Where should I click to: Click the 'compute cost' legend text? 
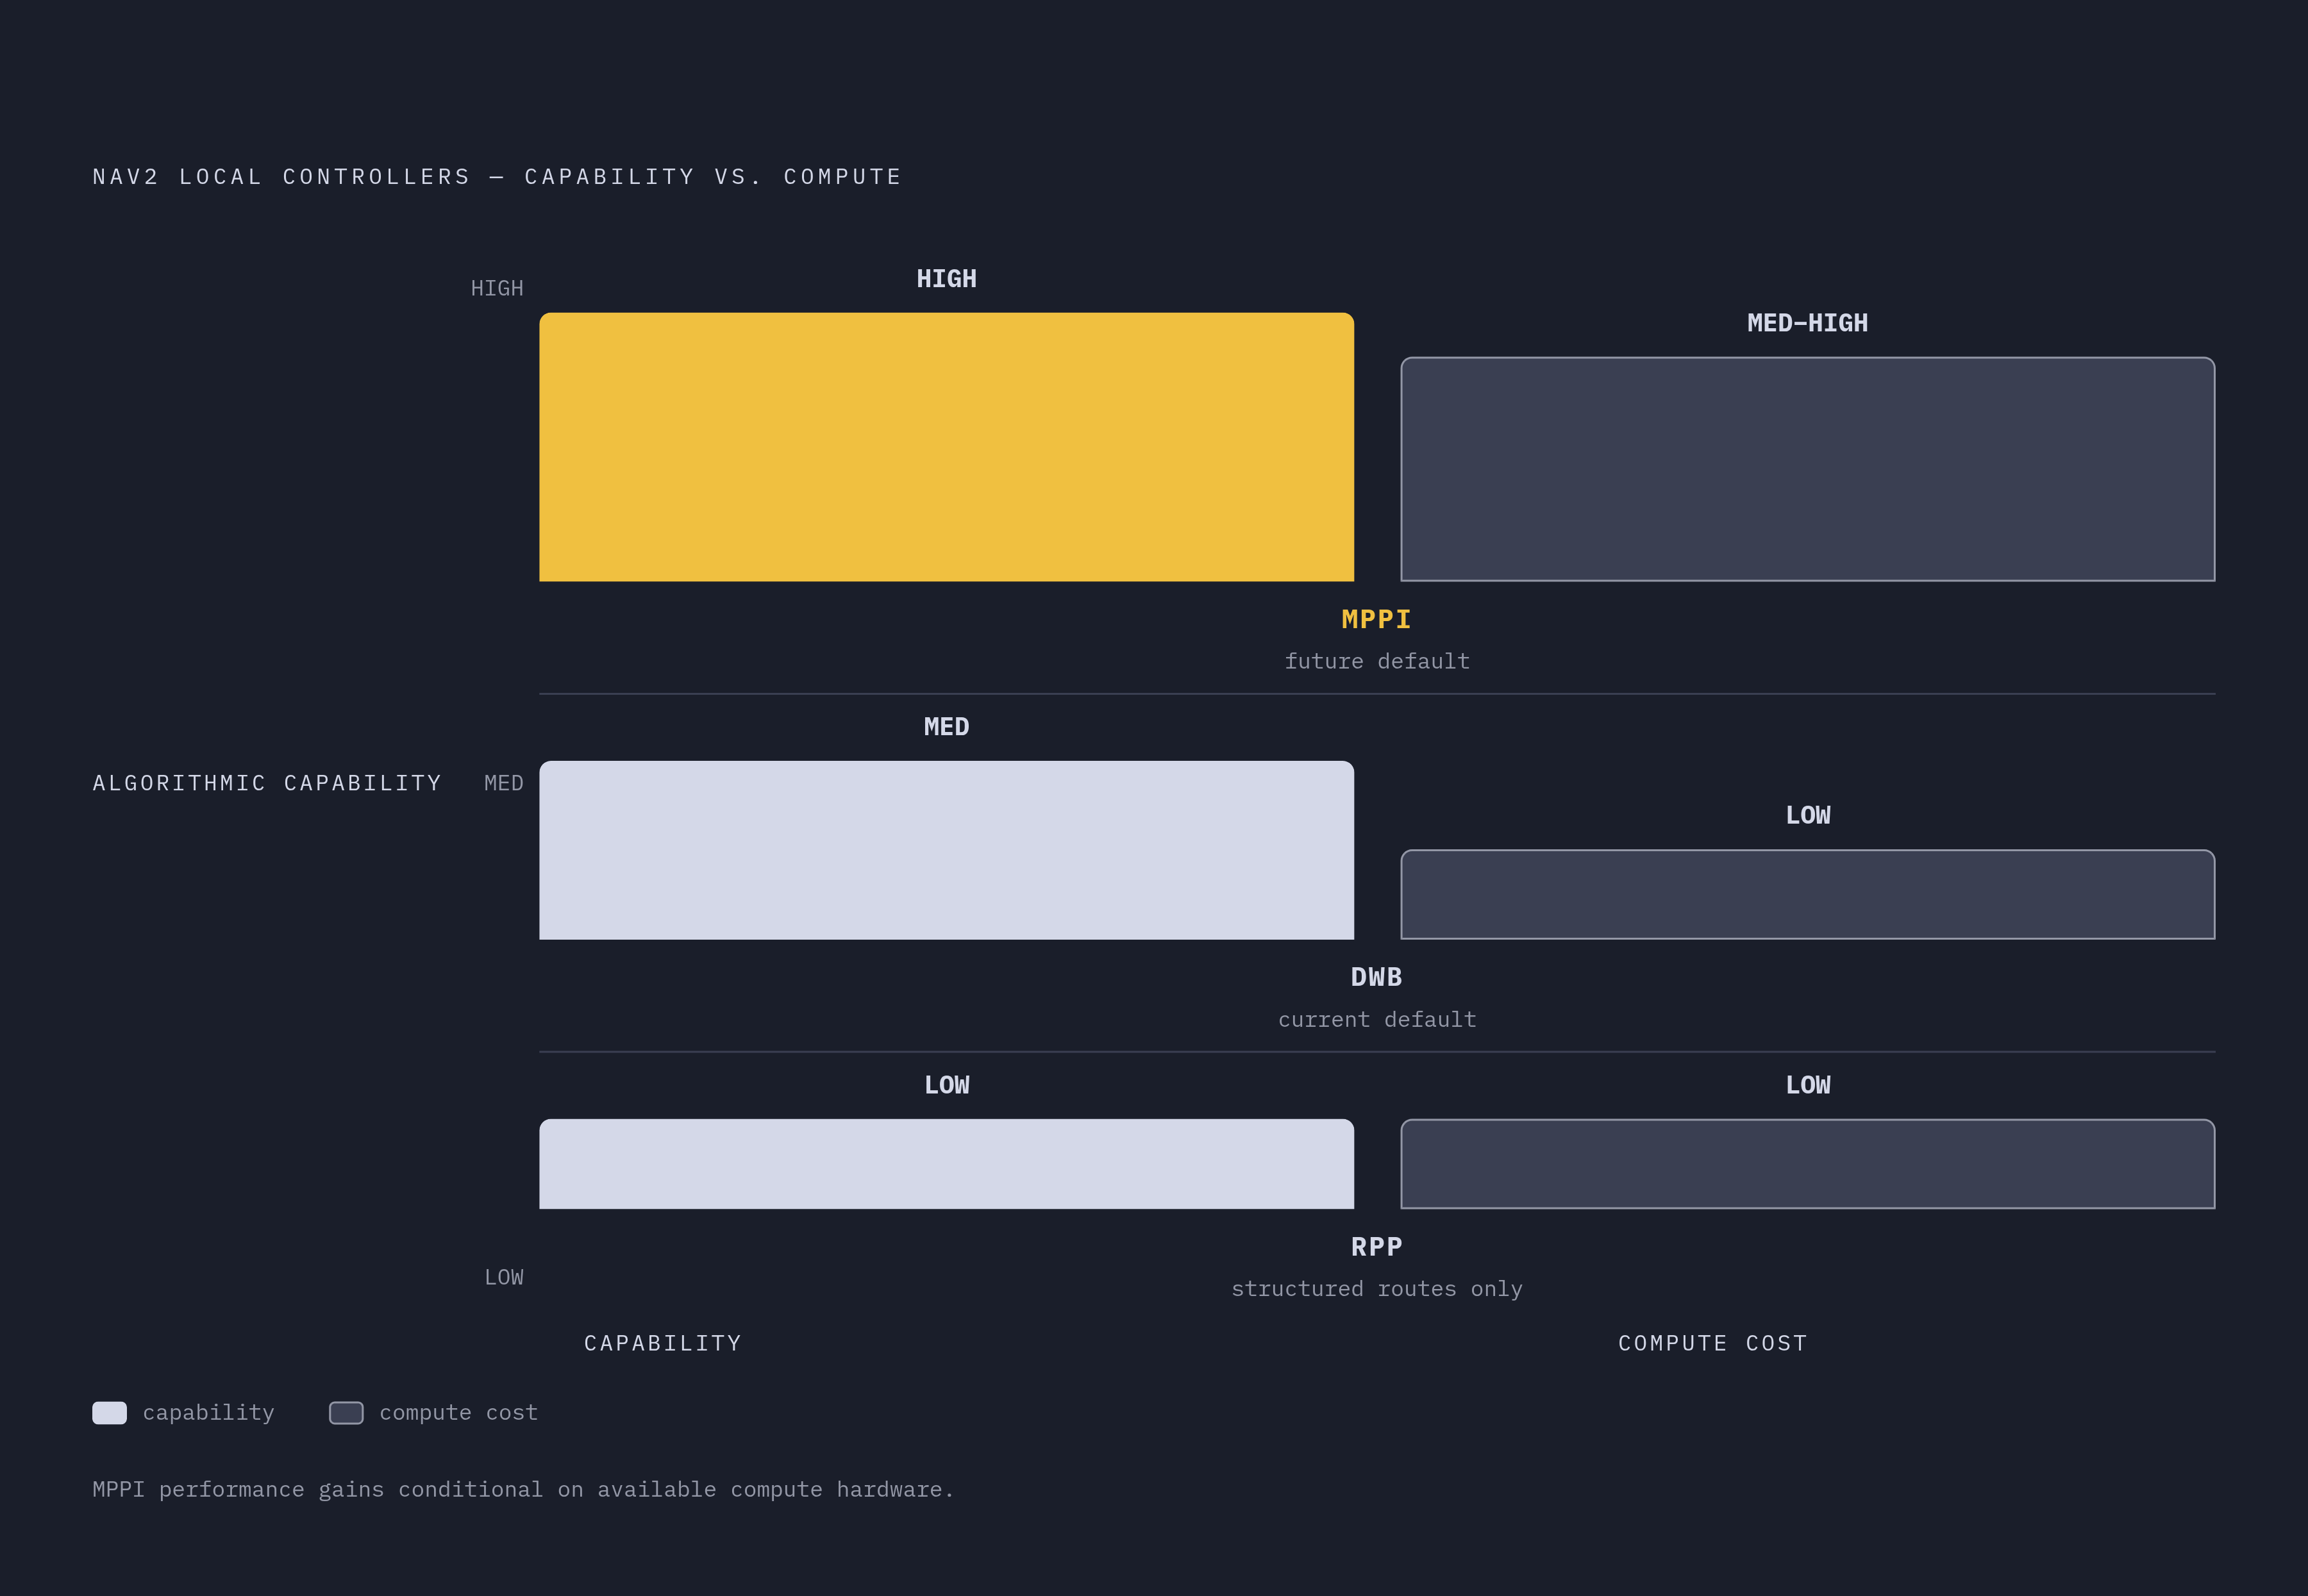458,1412
